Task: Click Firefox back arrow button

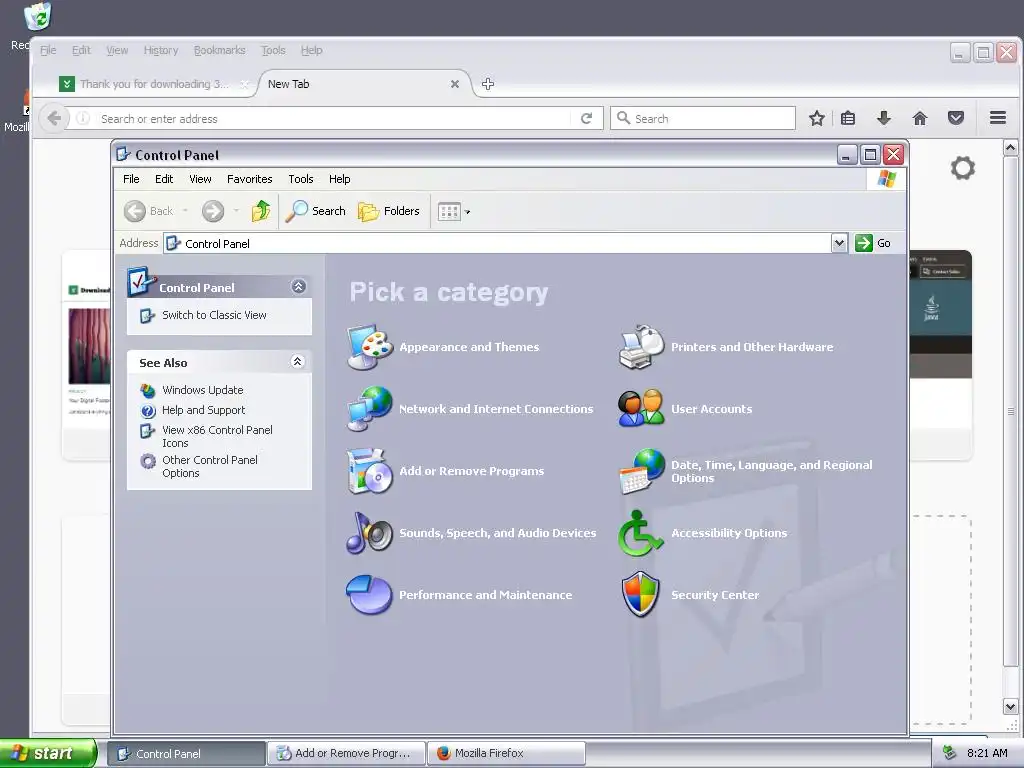Action: (x=54, y=118)
